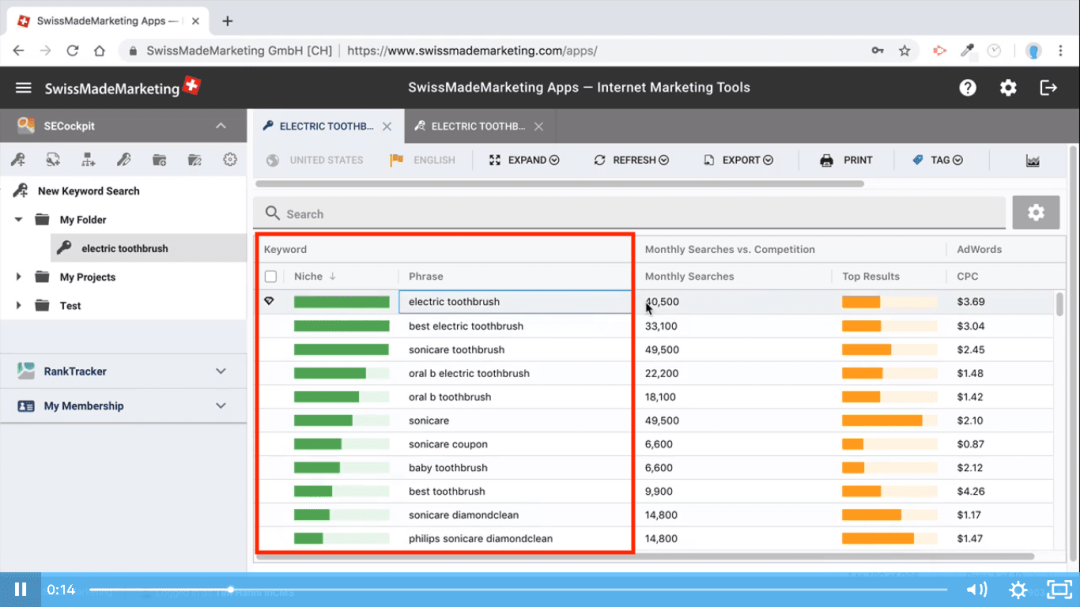This screenshot has height=607, width=1080.
Task: Click the tag marker on electric toothbrush row
Action: pos(269,301)
